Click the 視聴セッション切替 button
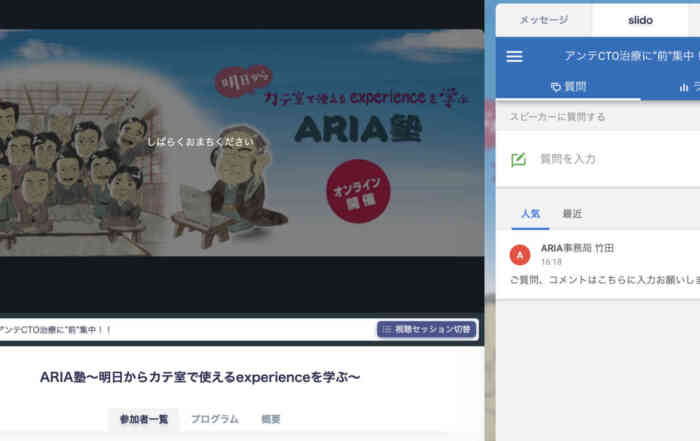The image size is (700, 441). (x=427, y=329)
